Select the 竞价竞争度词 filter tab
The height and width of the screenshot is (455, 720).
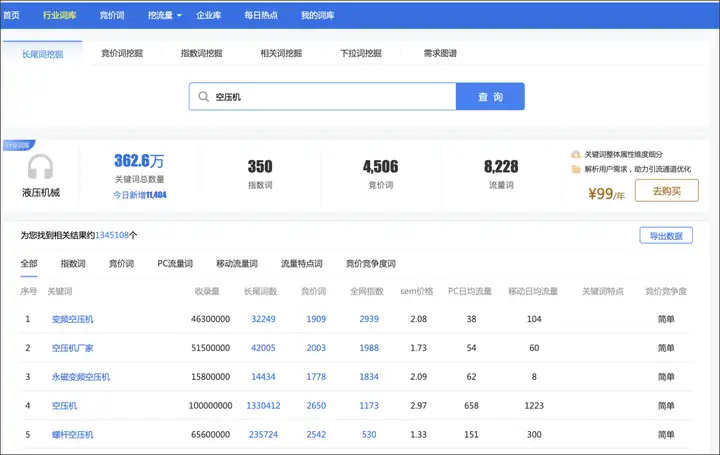coord(371,264)
